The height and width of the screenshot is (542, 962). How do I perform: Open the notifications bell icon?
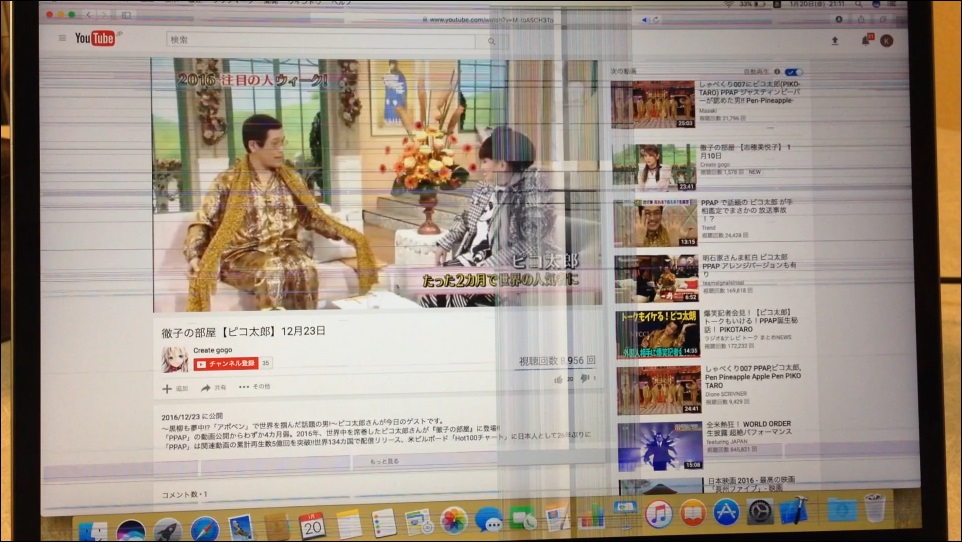click(866, 41)
